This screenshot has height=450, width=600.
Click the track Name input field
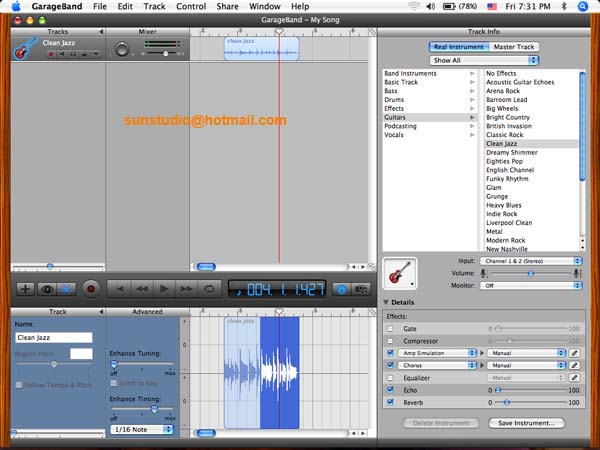(54, 338)
